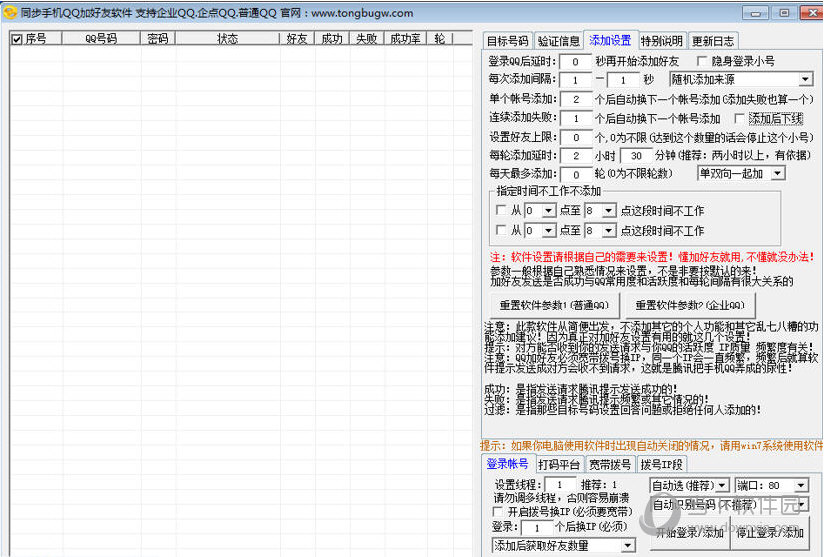Check 开启拨号换IP (必须要宽带)
This screenshot has width=824, height=557.
[497, 511]
